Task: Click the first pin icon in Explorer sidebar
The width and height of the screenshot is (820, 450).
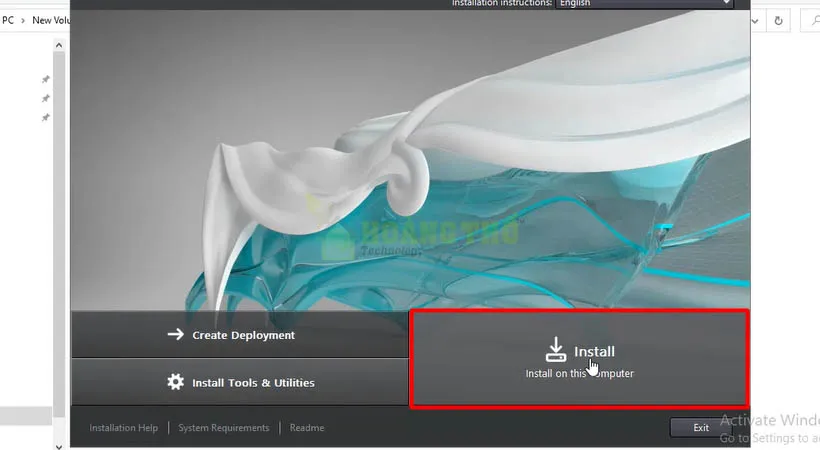Action: (45, 80)
